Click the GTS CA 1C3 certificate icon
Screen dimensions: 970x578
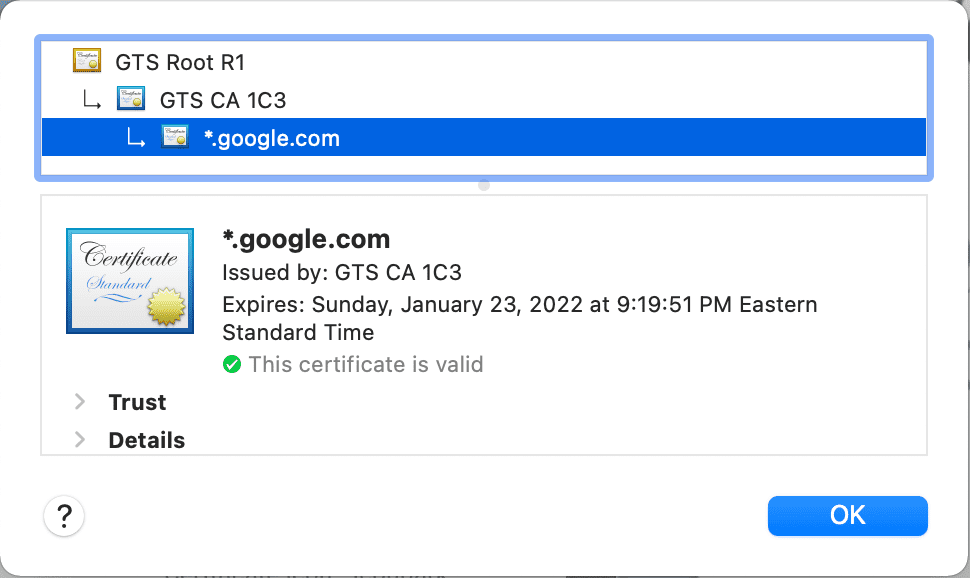coord(131,98)
